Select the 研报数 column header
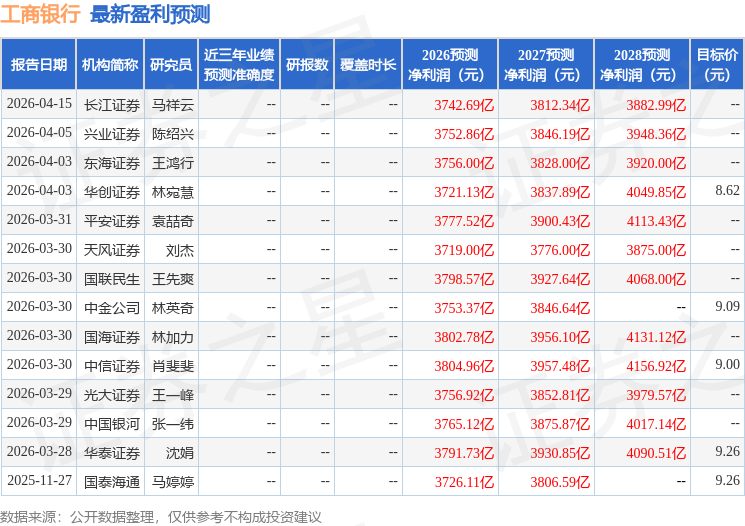The width and height of the screenshot is (745, 526). pyautogui.click(x=307, y=65)
